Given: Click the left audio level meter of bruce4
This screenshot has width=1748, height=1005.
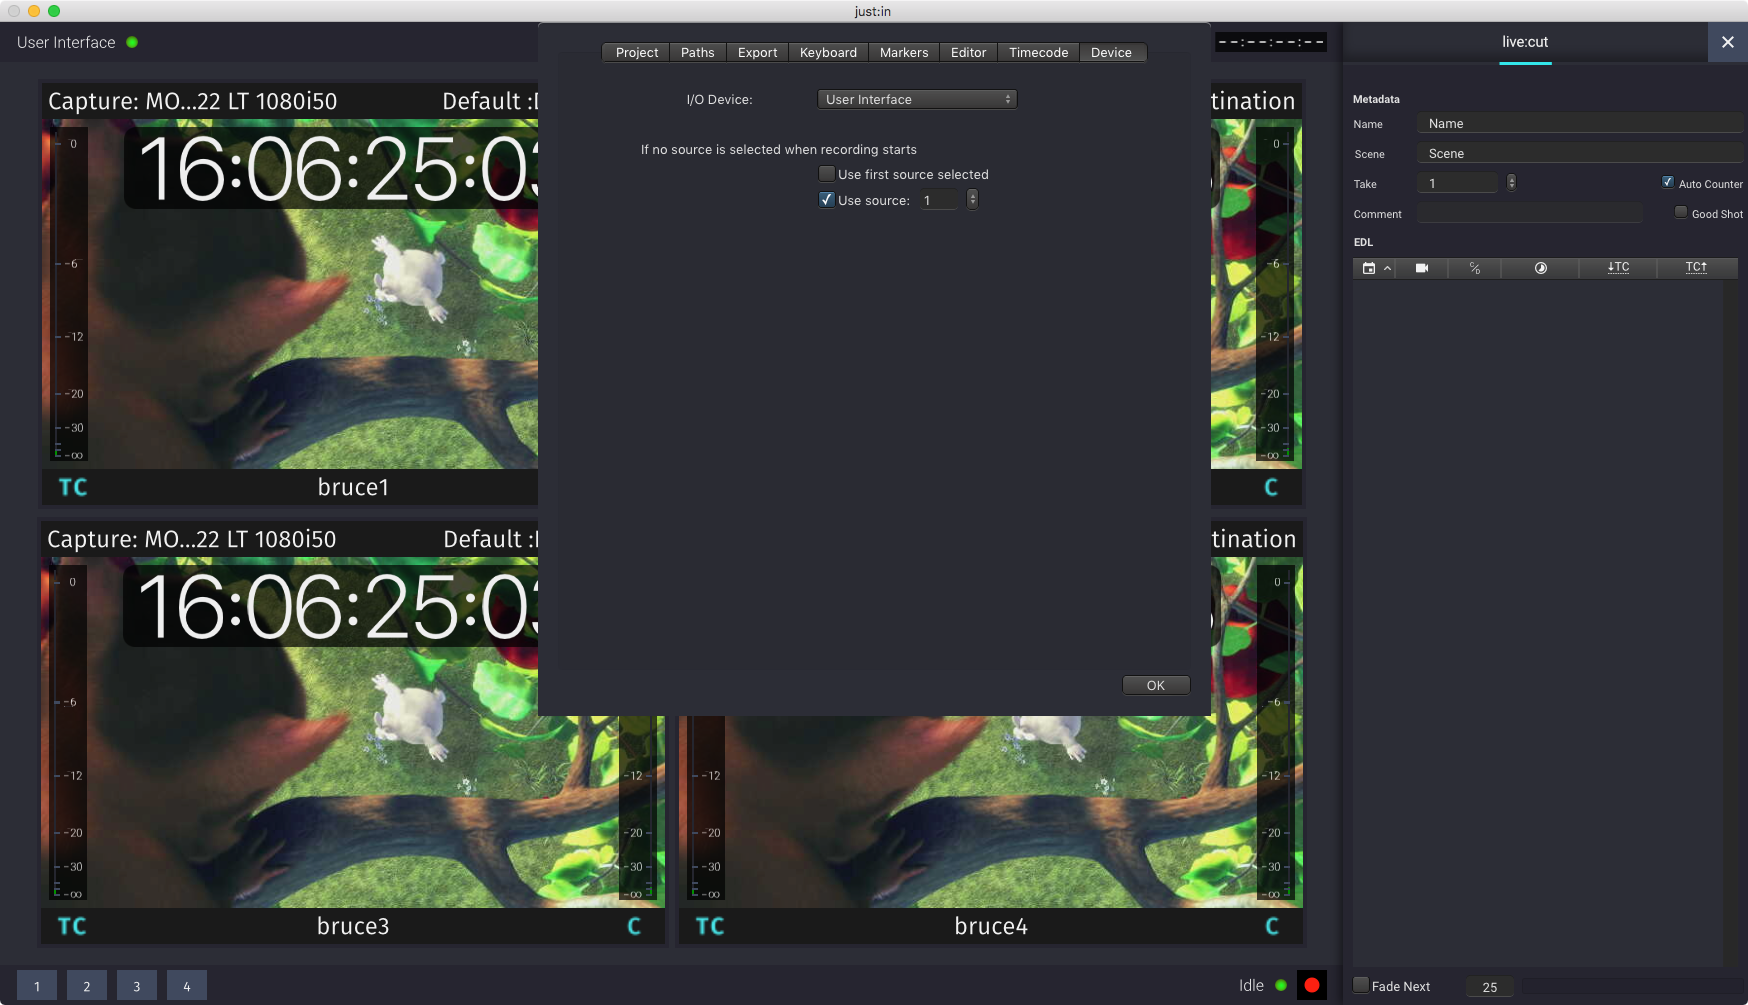Looking at the screenshot, I should pos(707,808).
